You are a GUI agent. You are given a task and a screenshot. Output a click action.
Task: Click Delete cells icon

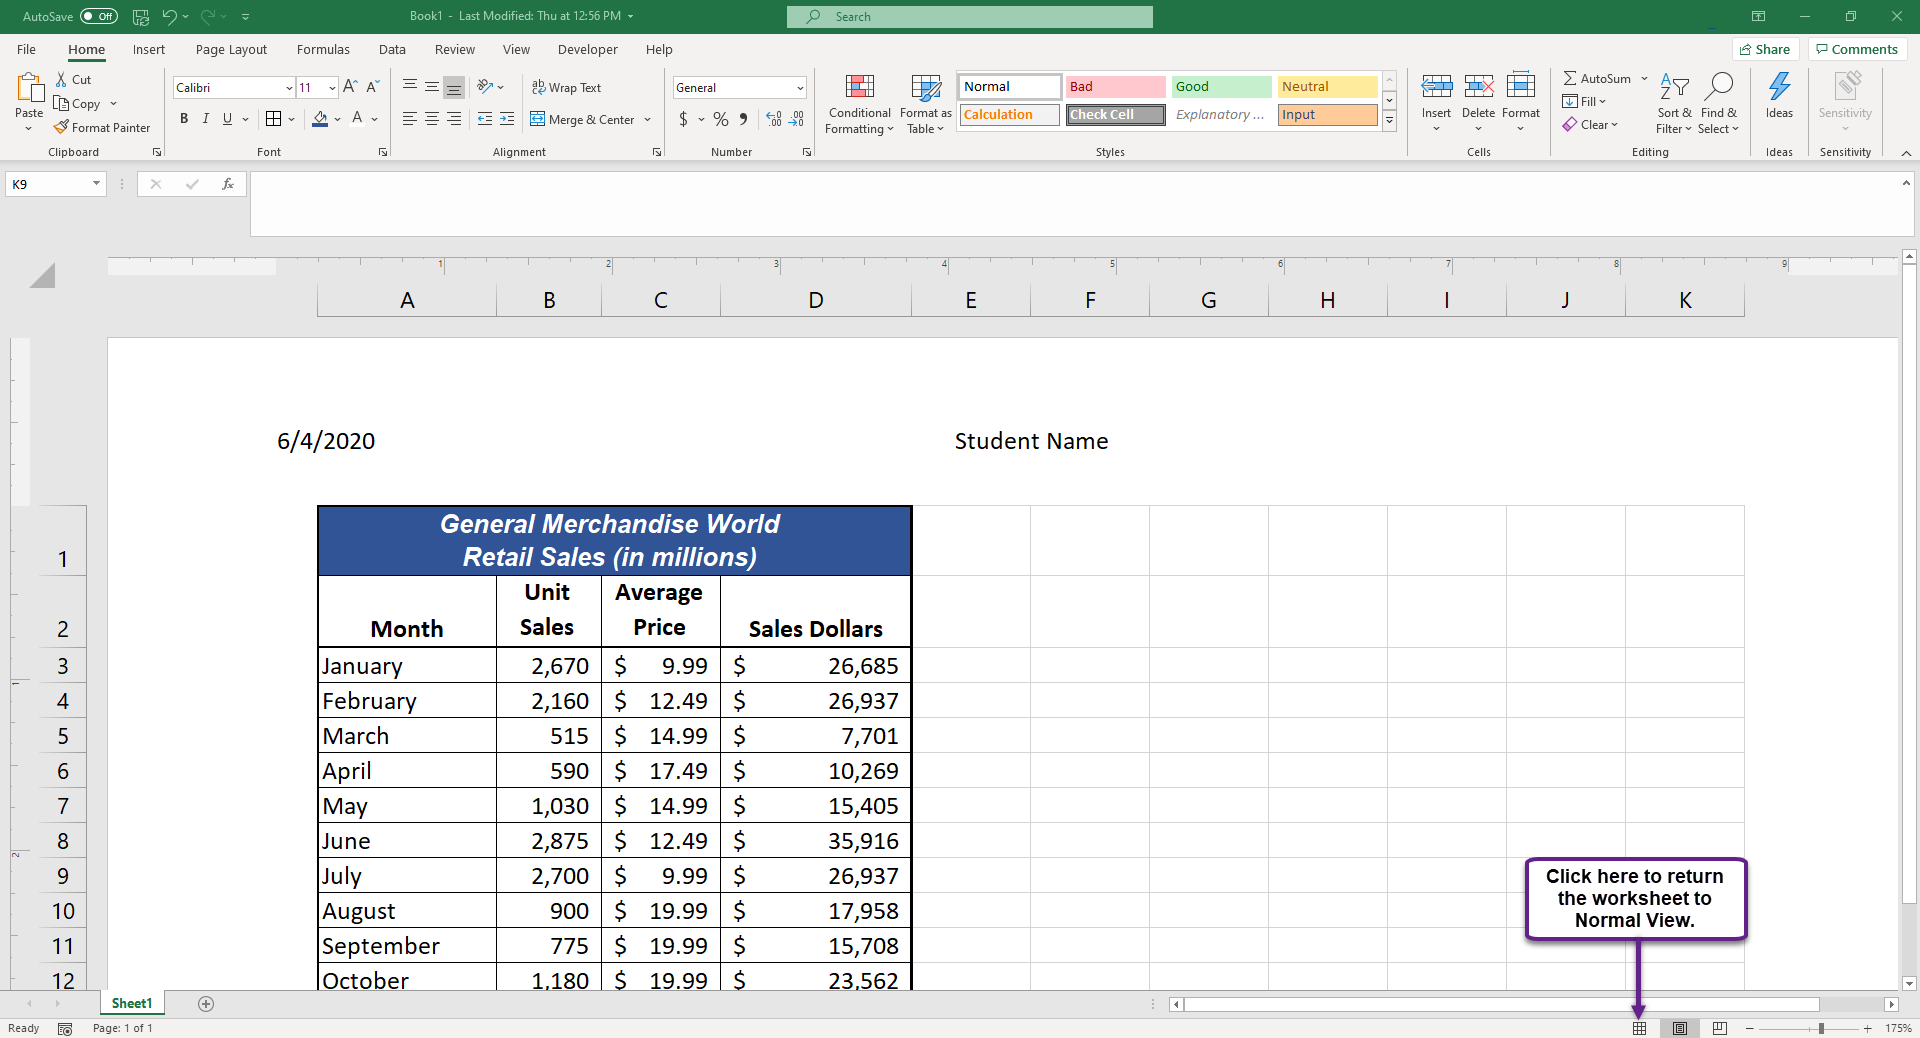(1479, 87)
